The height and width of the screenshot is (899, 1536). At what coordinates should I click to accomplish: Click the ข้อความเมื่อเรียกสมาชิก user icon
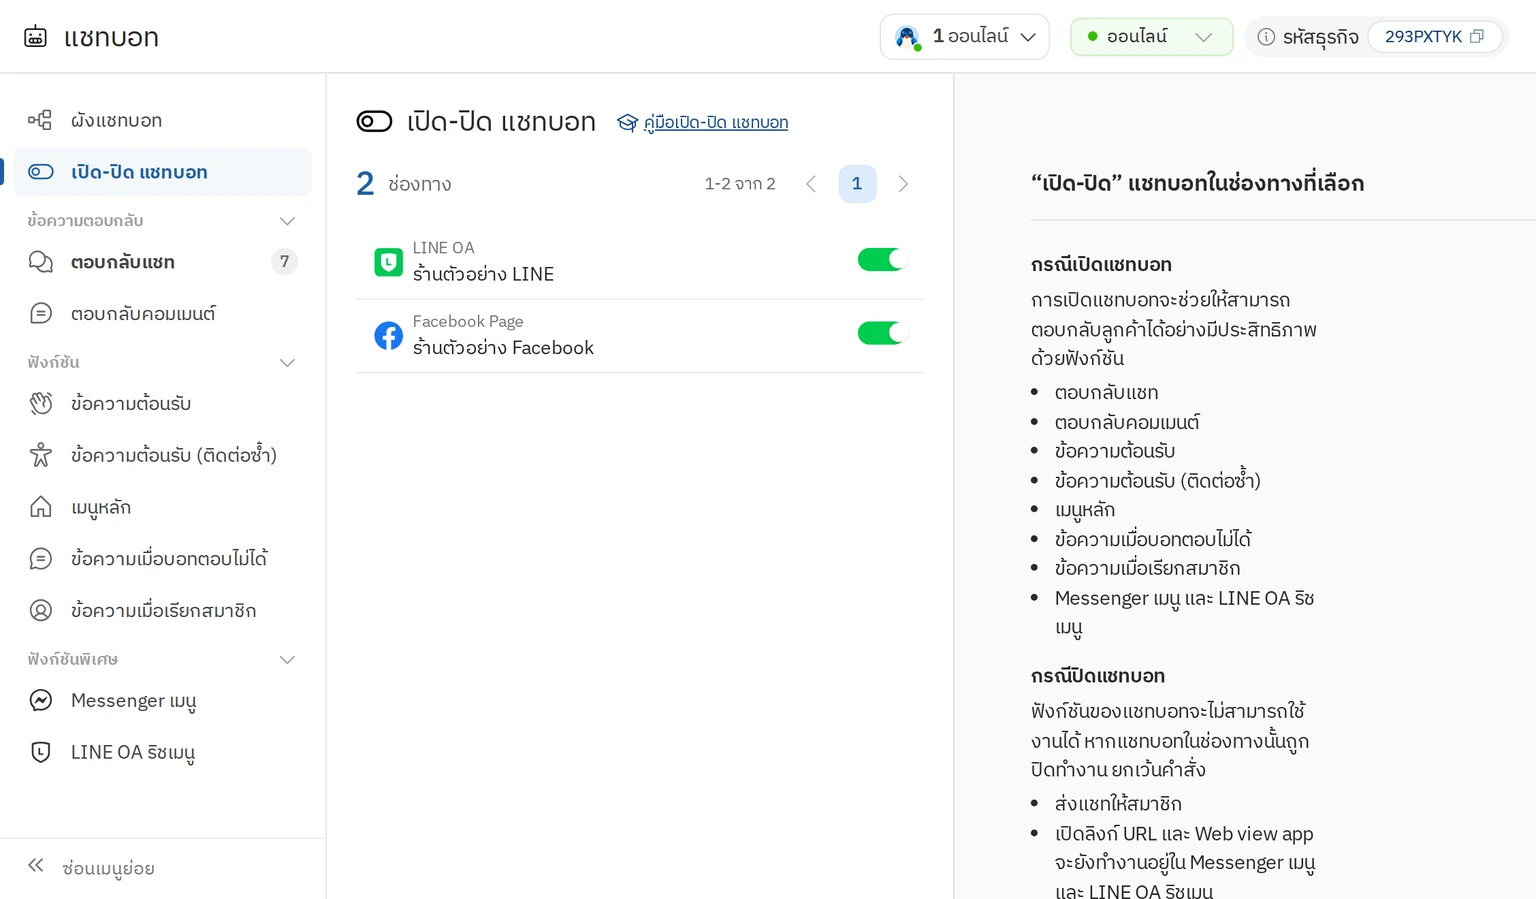pyautogui.click(x=40, y=610)
